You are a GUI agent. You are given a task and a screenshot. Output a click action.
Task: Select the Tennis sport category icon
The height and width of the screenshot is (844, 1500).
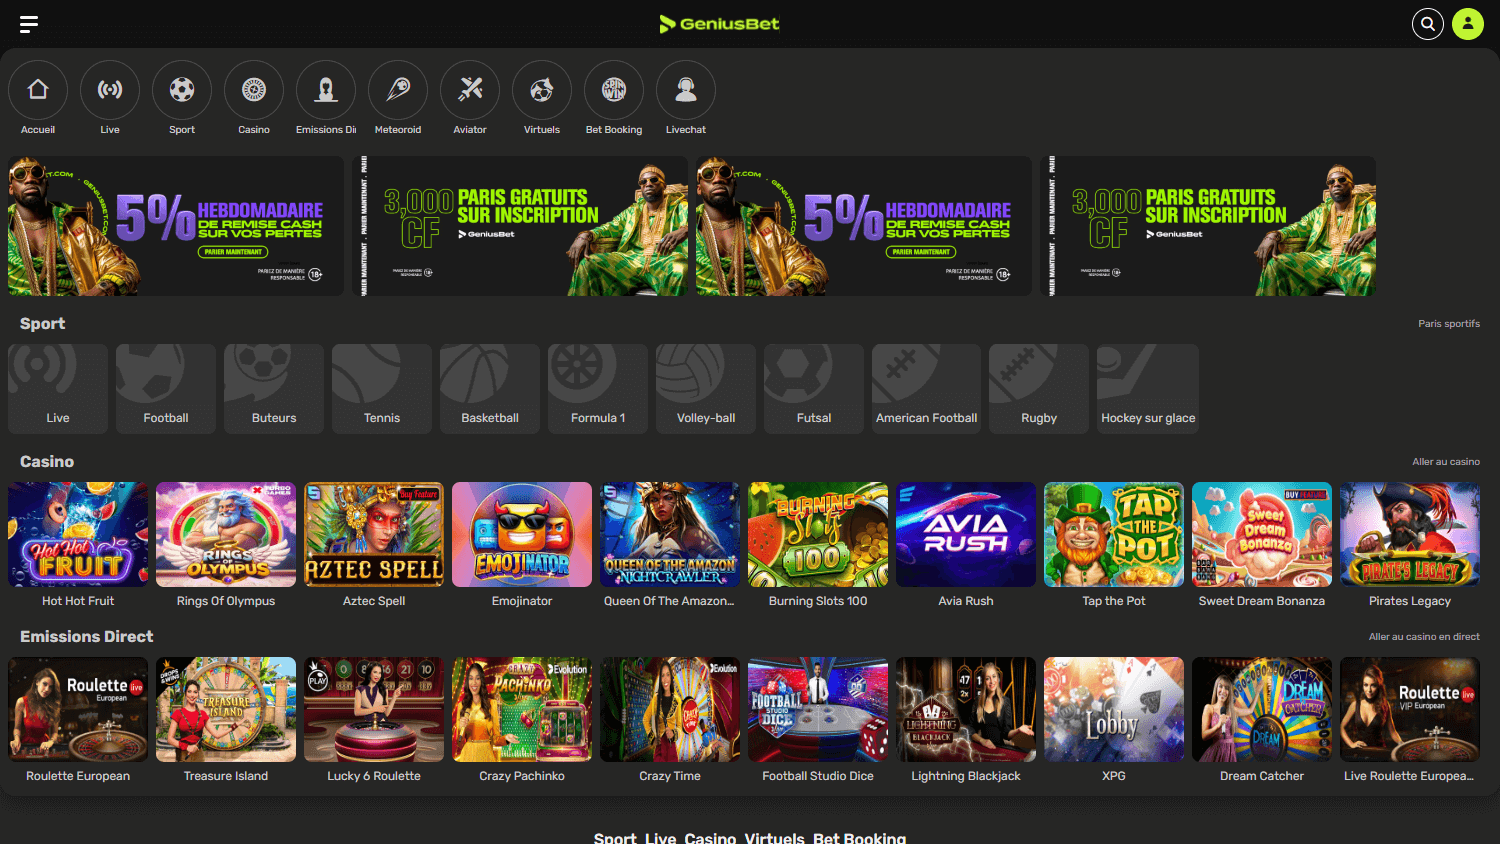coord(381,388)
